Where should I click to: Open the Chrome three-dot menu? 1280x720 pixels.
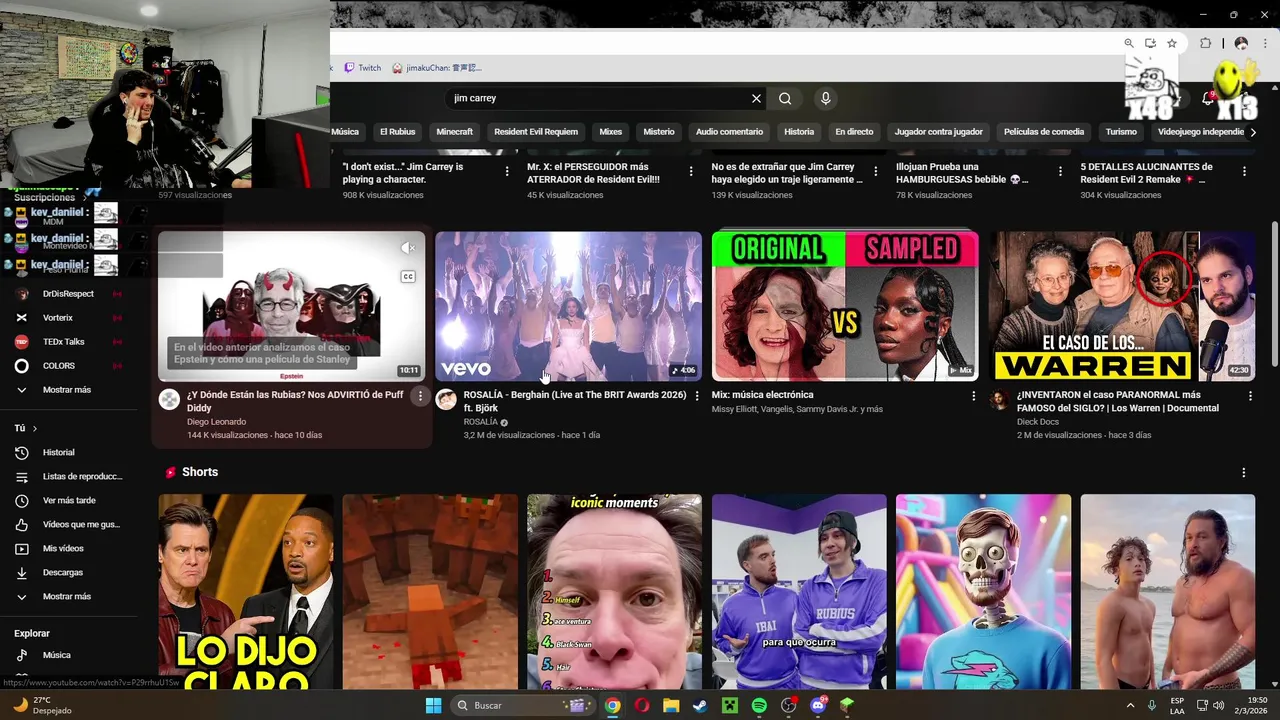(1263, 43)
